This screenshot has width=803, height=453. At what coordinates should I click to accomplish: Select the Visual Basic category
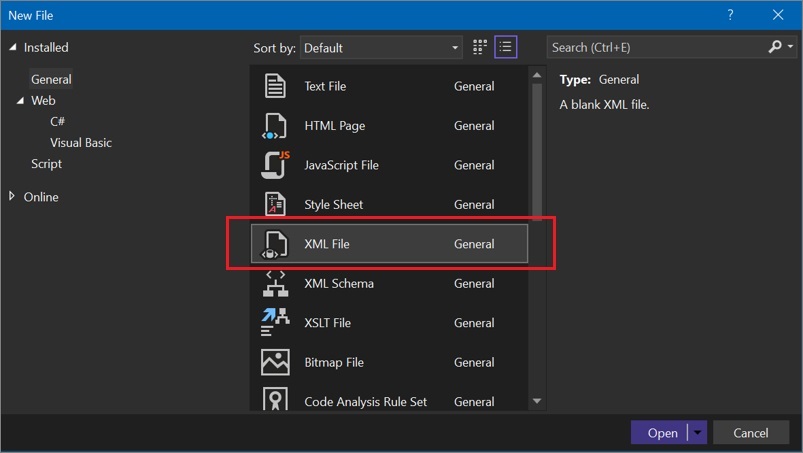tap(81, 143)
